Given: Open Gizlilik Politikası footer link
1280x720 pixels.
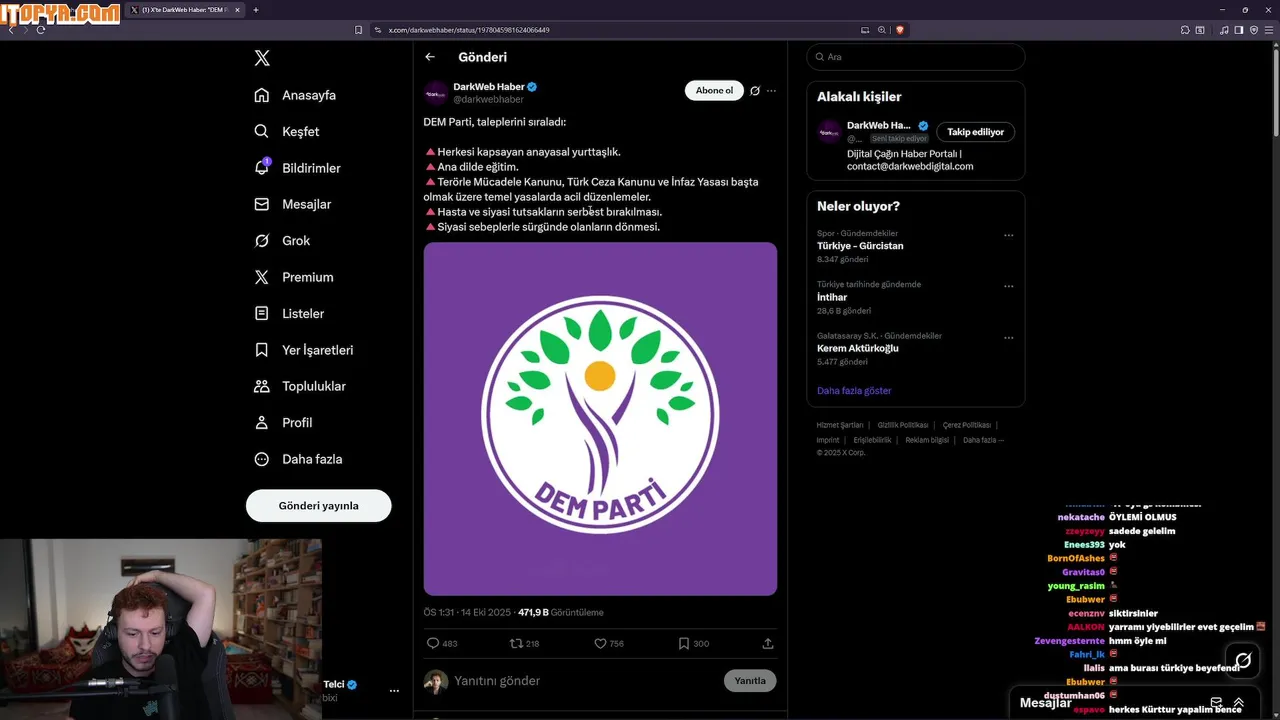Looking at the screenshot, I should 903,425.
